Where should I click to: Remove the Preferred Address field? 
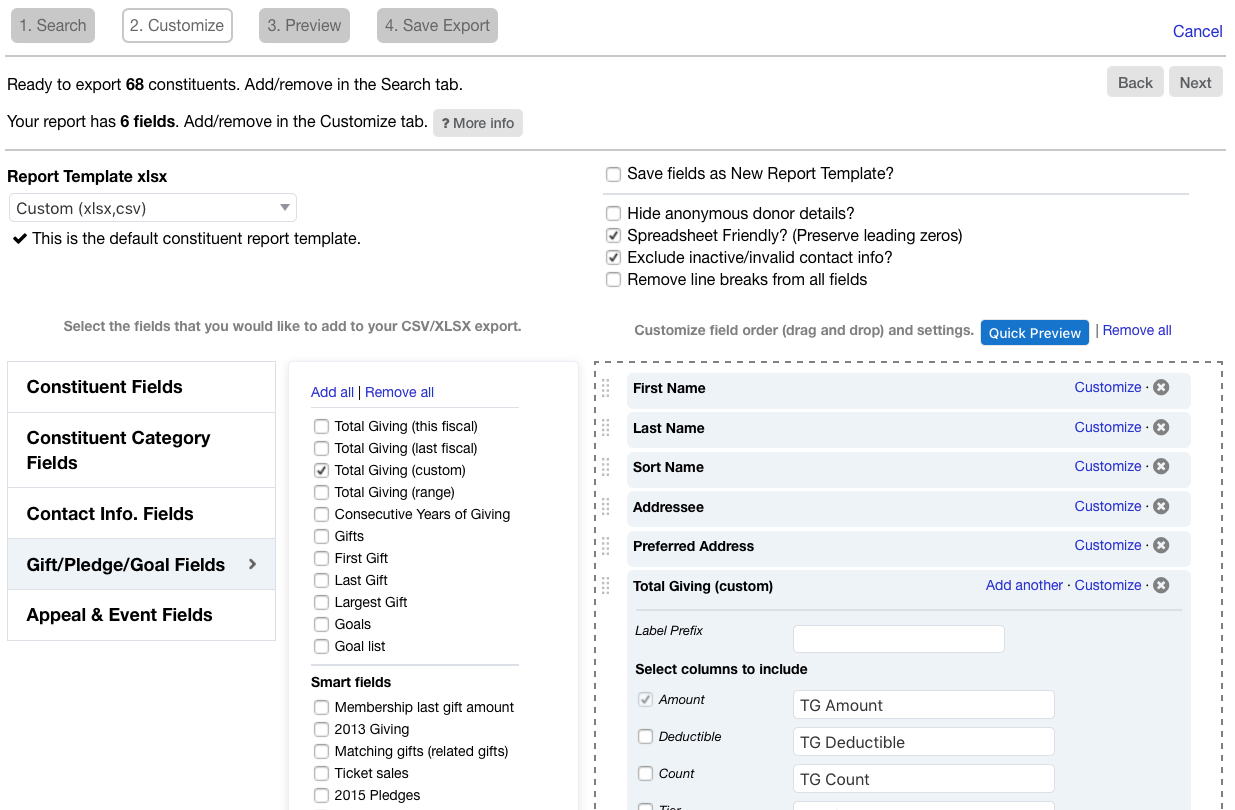tap(1161, 546)
